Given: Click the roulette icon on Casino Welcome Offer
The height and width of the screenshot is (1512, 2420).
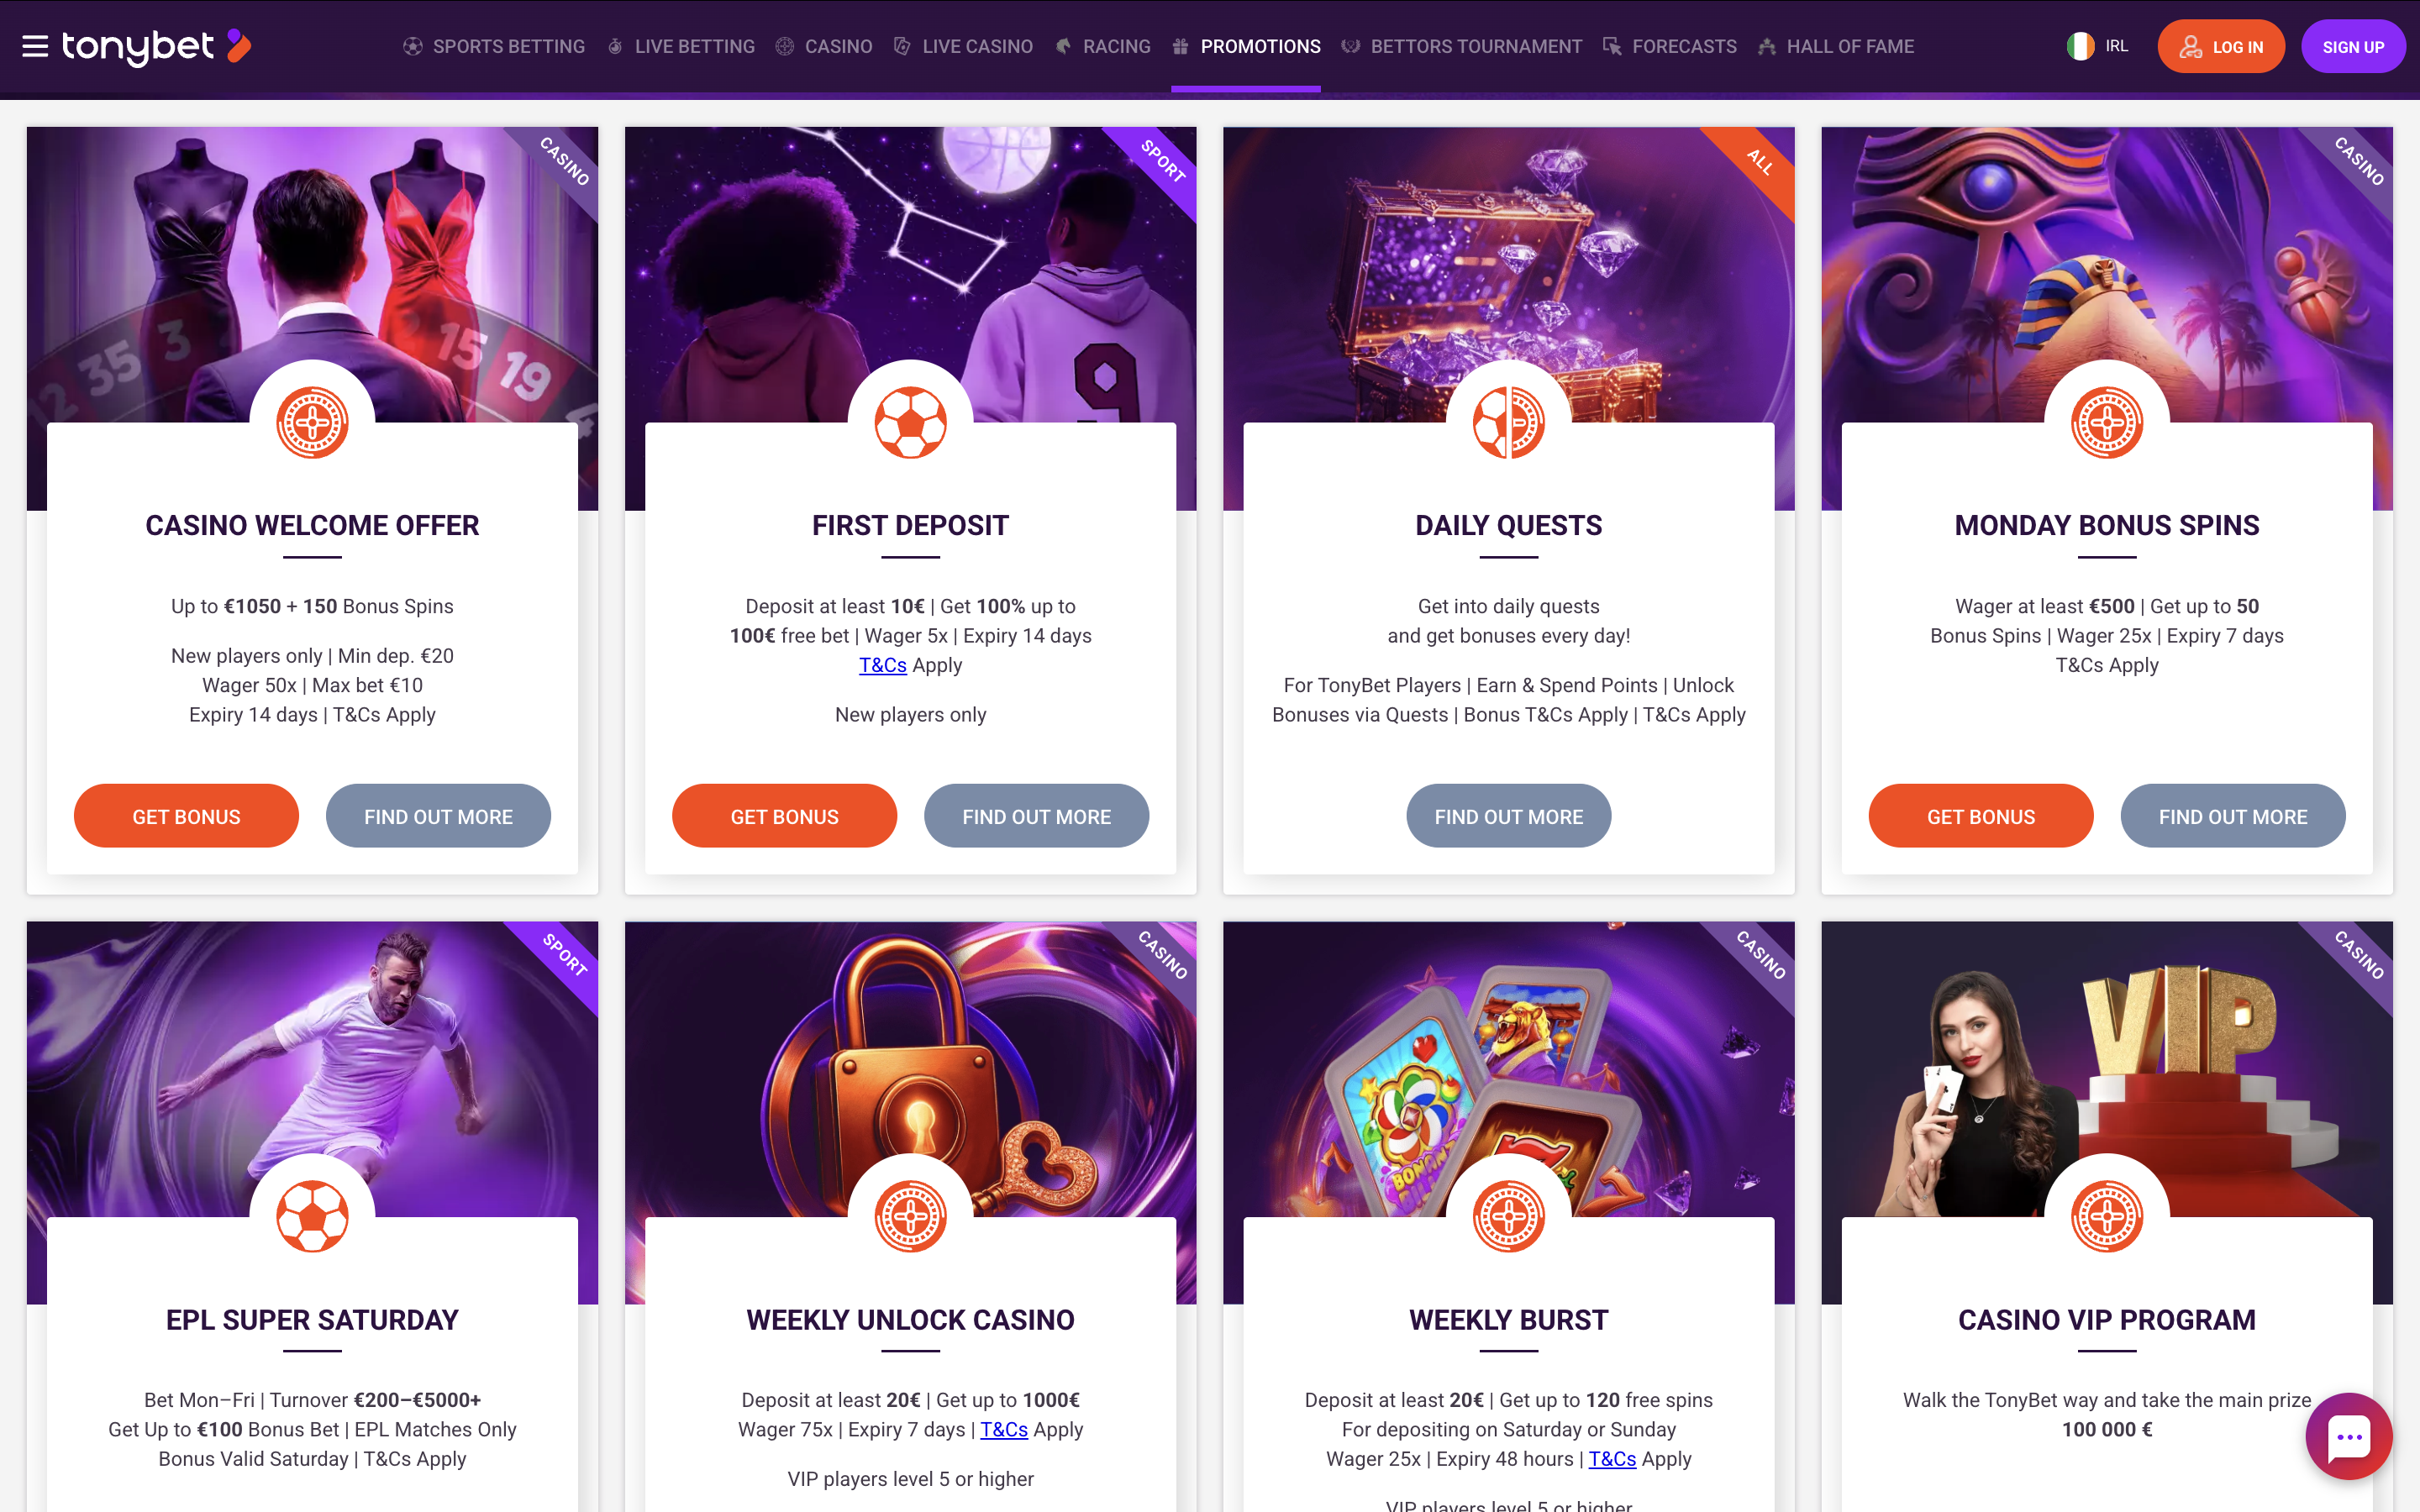Looking at the screenshot, I should (x=312, y=423).
